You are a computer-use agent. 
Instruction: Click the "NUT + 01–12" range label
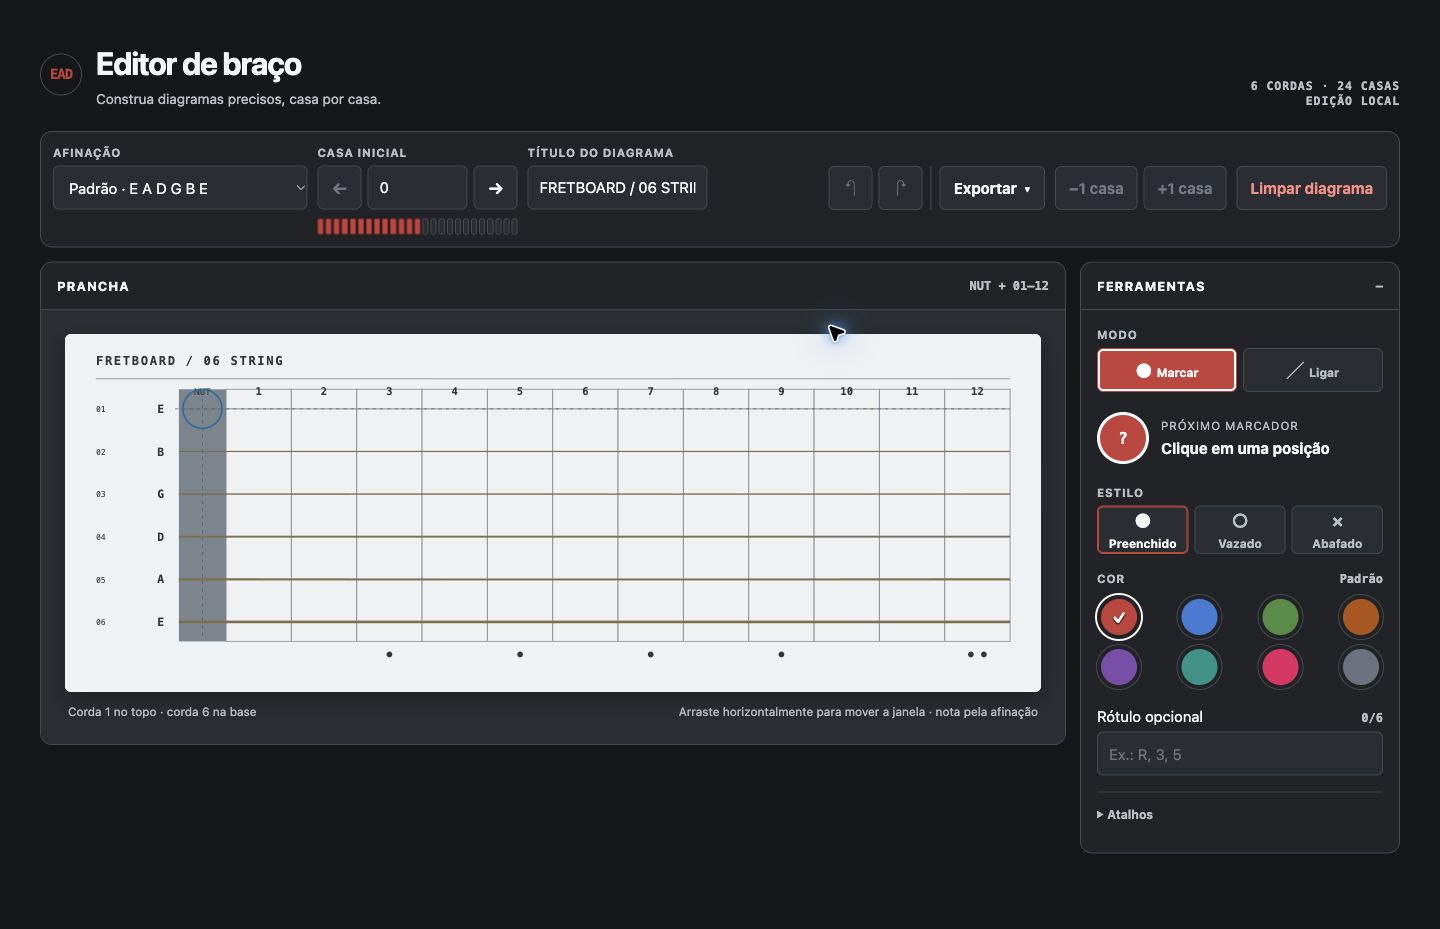pos(1009,286)
